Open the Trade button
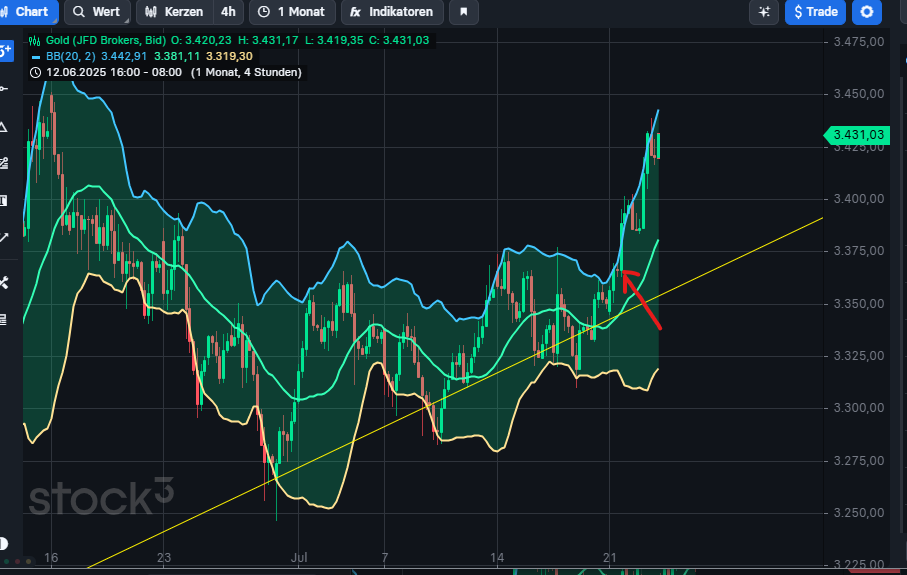This screenshot has height=575, width=907. pyautogui.click(x=815, y=12)
